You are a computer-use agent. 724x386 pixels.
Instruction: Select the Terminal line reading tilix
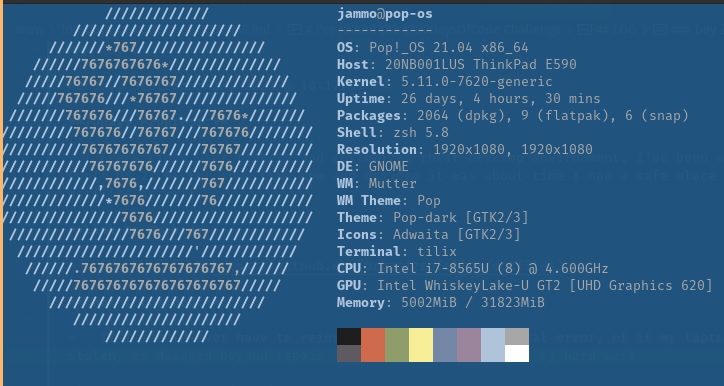point(397,252)
